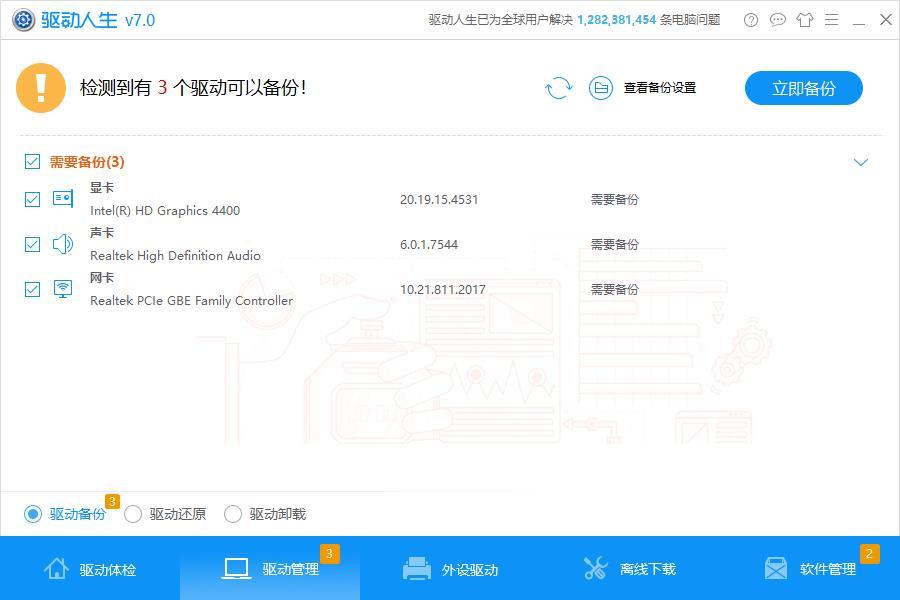Toggle the 需要备份(3) select-all checkbox
The height and width of the screenshot is (600, 900).
(x=32, y=161)
